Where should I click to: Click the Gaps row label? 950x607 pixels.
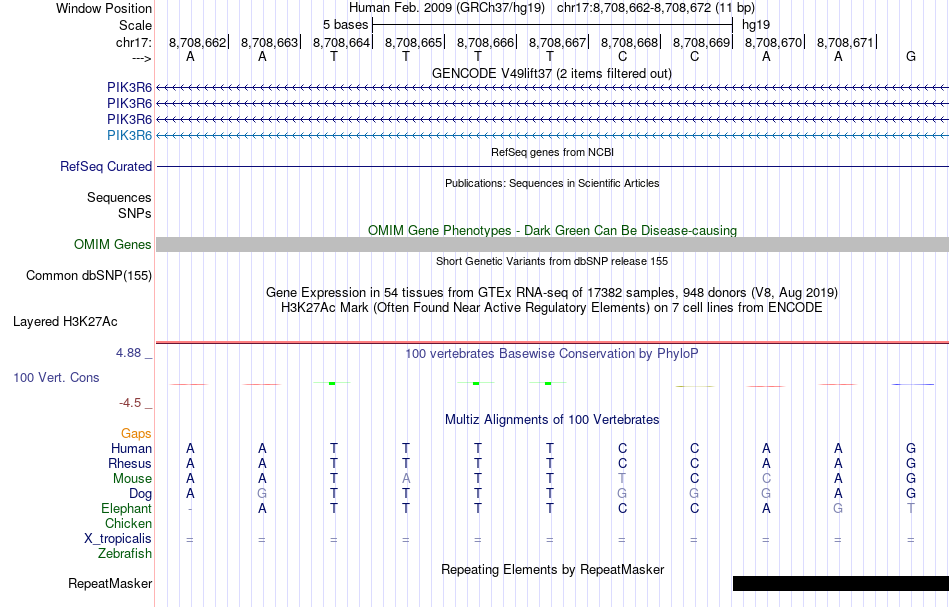136,433
